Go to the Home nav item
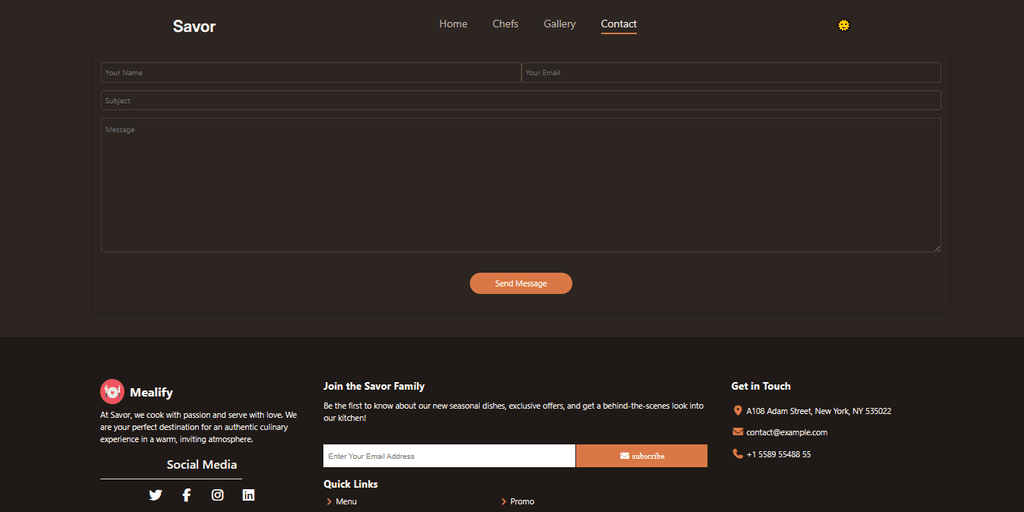The image size is (1024, 512). tap(453, 24)
